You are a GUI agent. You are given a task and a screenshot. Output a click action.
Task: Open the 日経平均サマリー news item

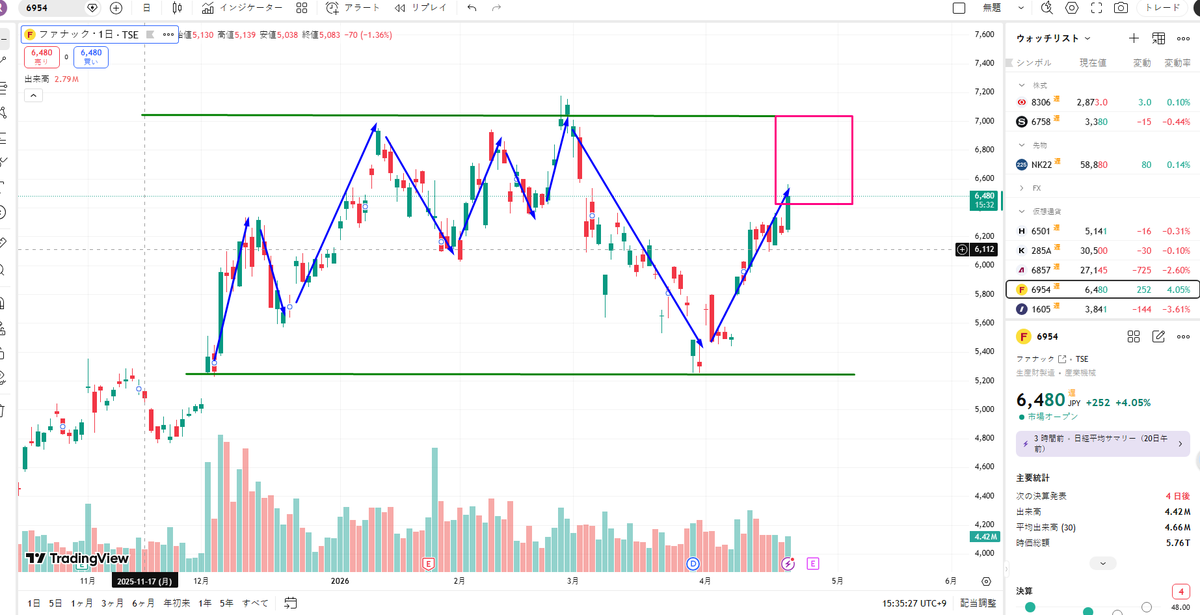click(x=1103, y=443)
